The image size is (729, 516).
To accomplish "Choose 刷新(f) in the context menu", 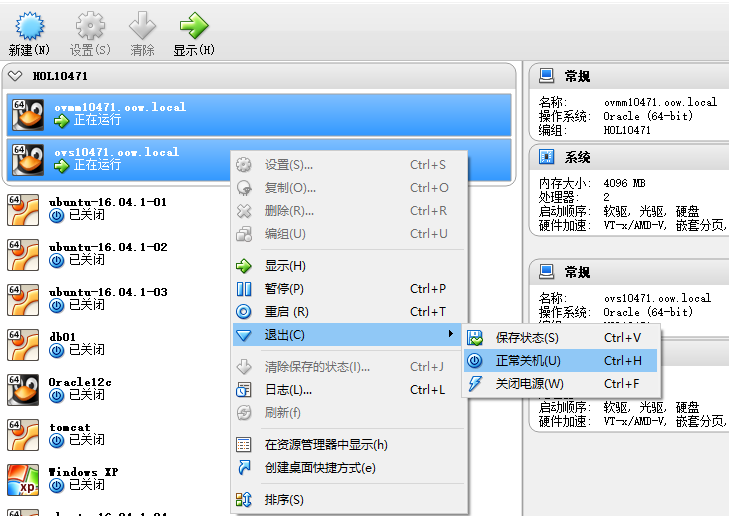I will tap(349, 412).
